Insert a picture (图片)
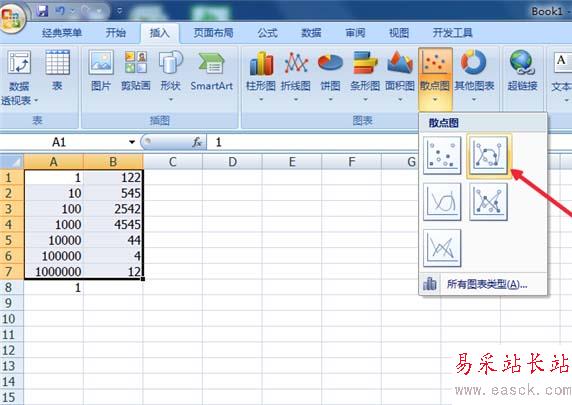The width and height of the screenshot is (572, 405). (x=101, y=70)
